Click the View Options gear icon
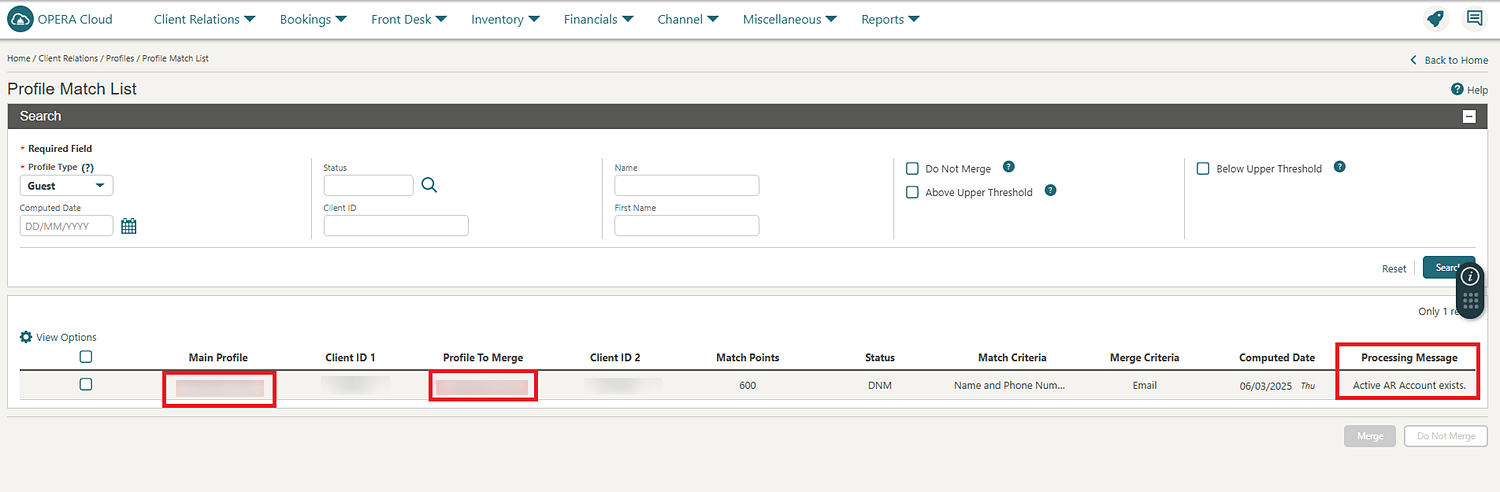Screen dimensions: 1500x492 pos(26,337)
